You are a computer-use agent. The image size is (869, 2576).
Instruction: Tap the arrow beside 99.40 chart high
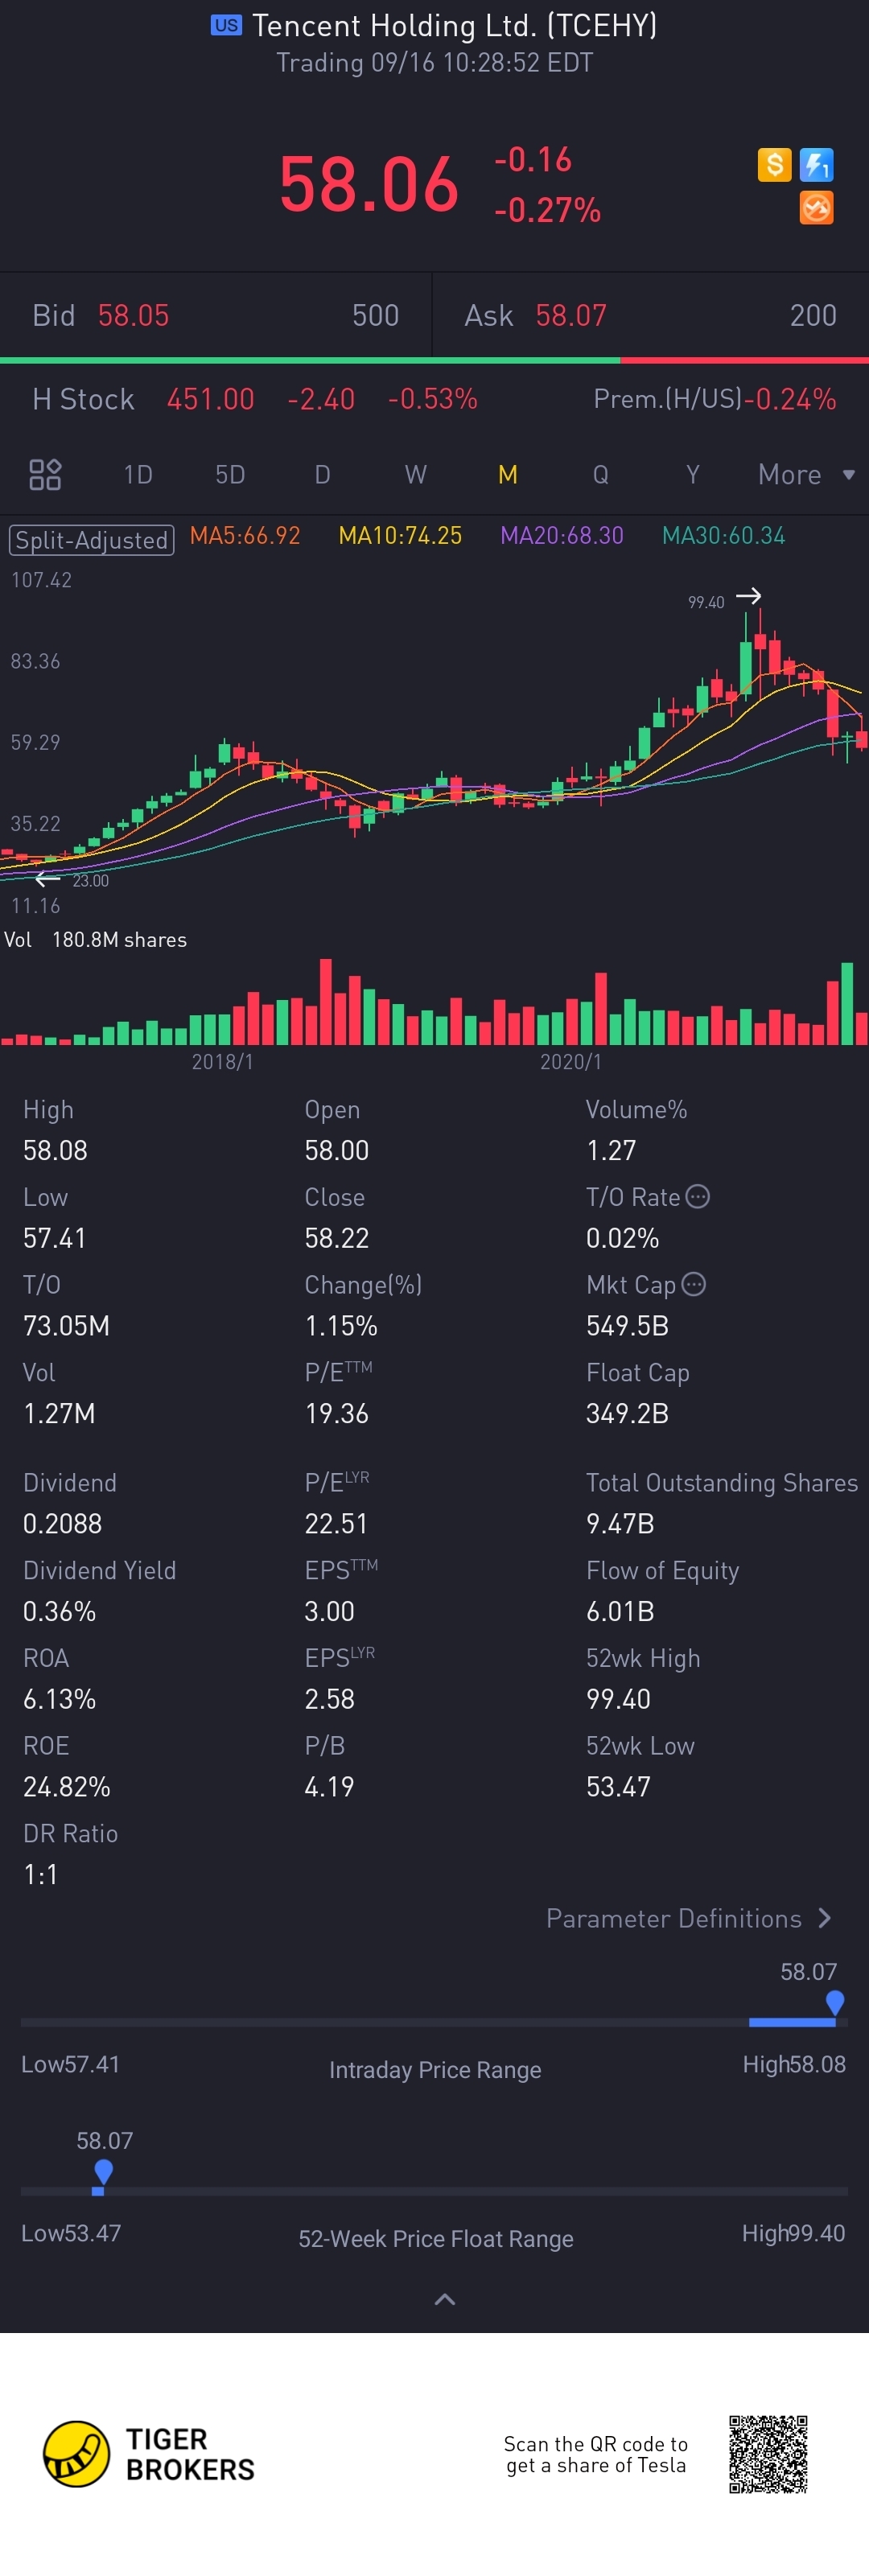[x=749, y=596]
